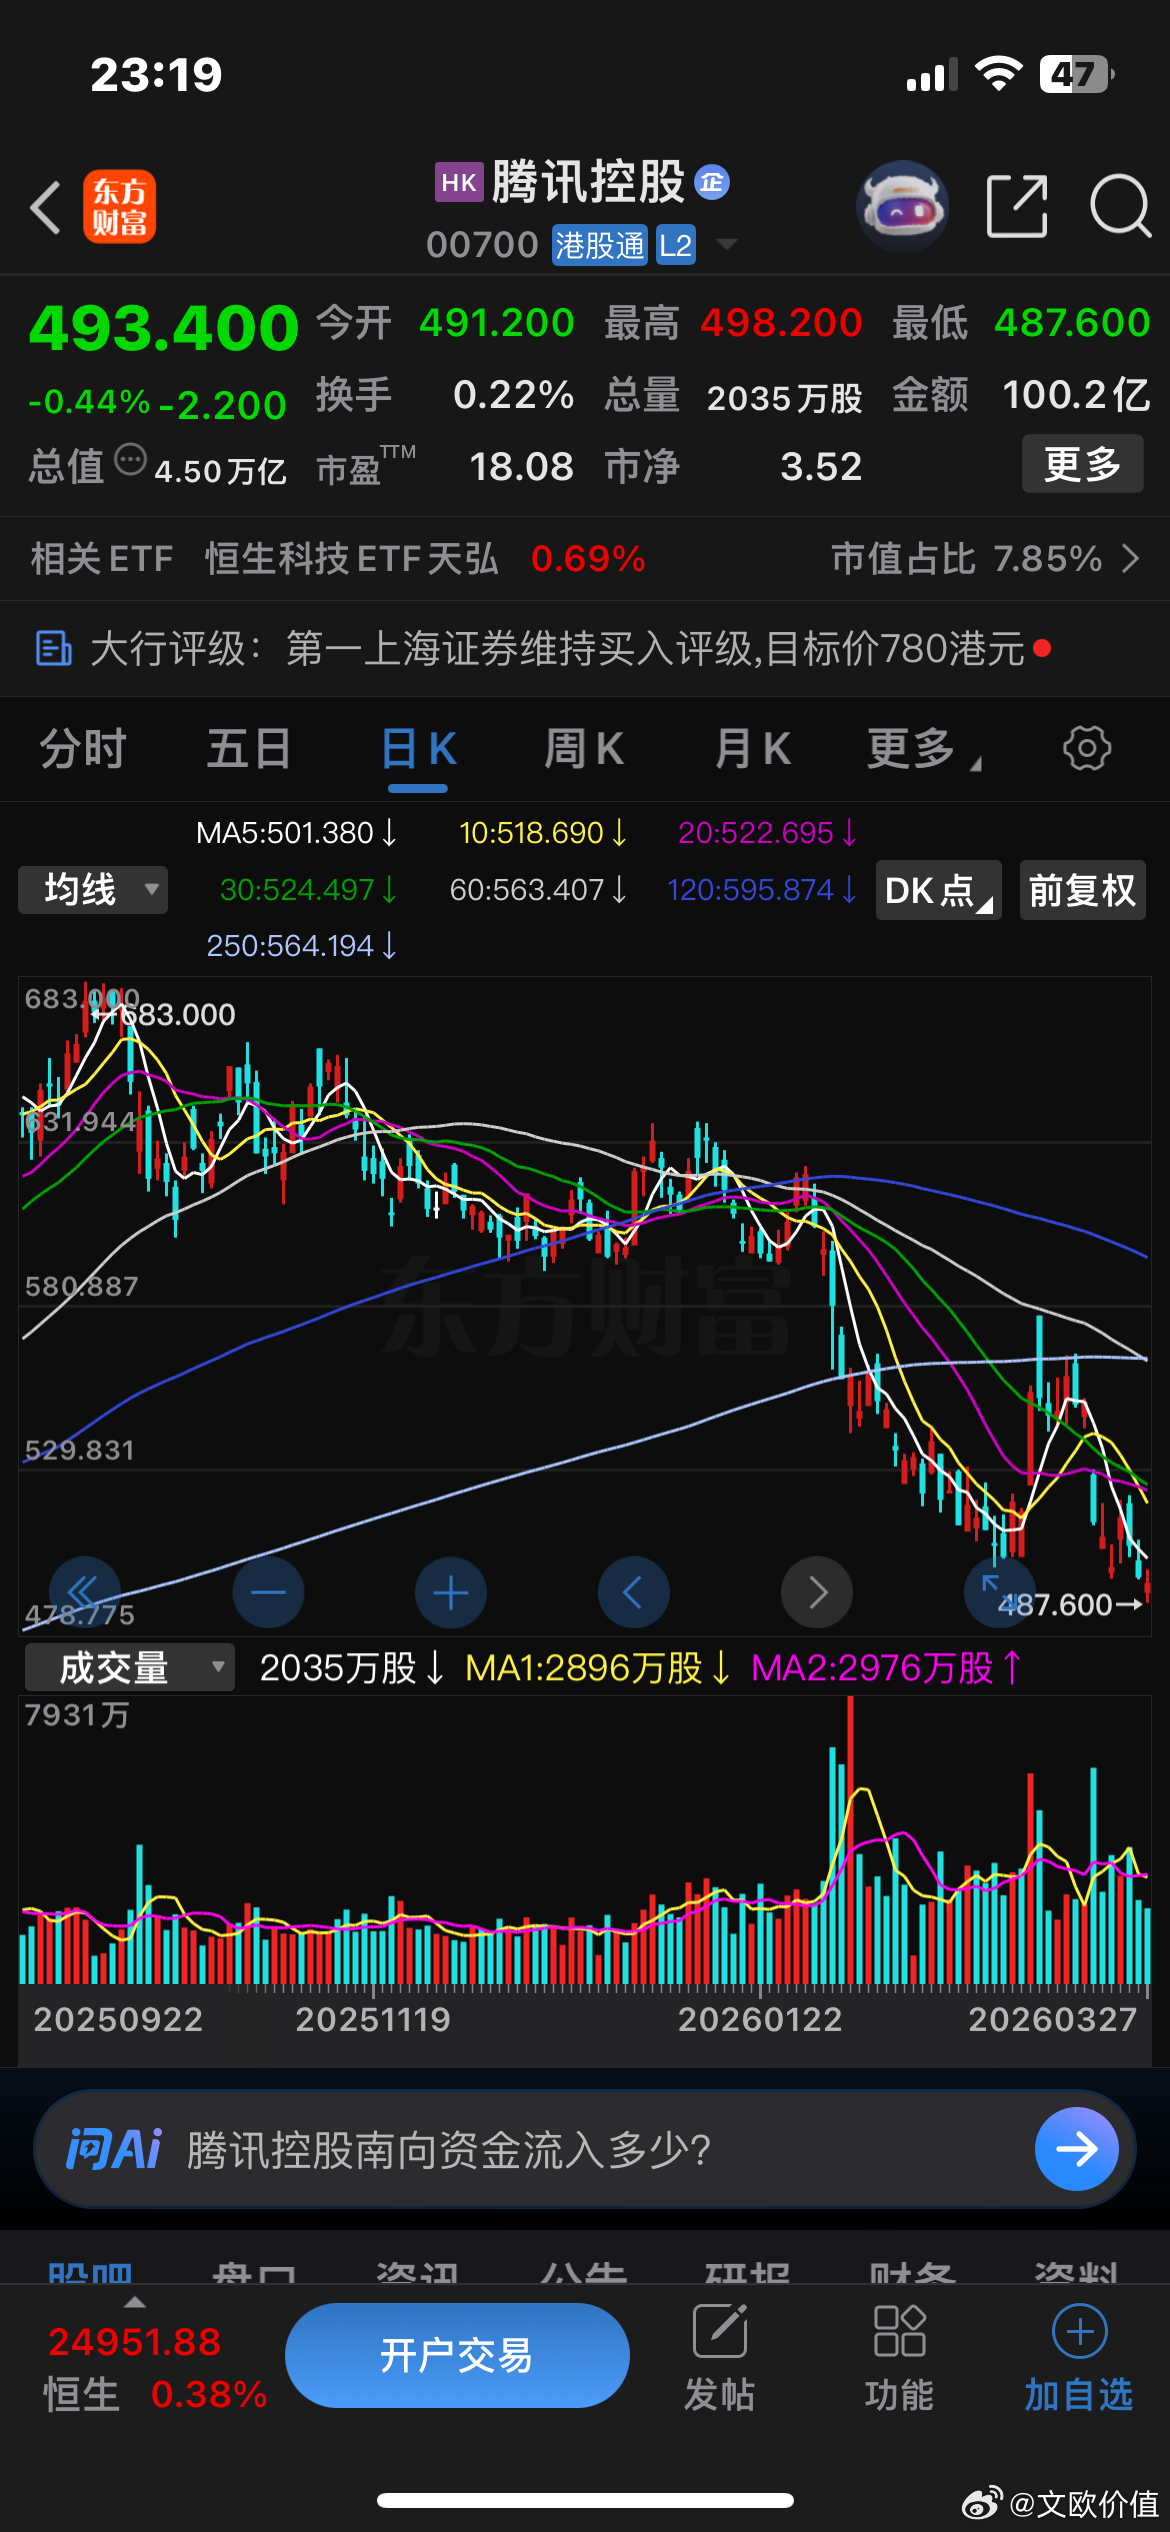
Task: Open the DK点 options selector
Action: 938,889
